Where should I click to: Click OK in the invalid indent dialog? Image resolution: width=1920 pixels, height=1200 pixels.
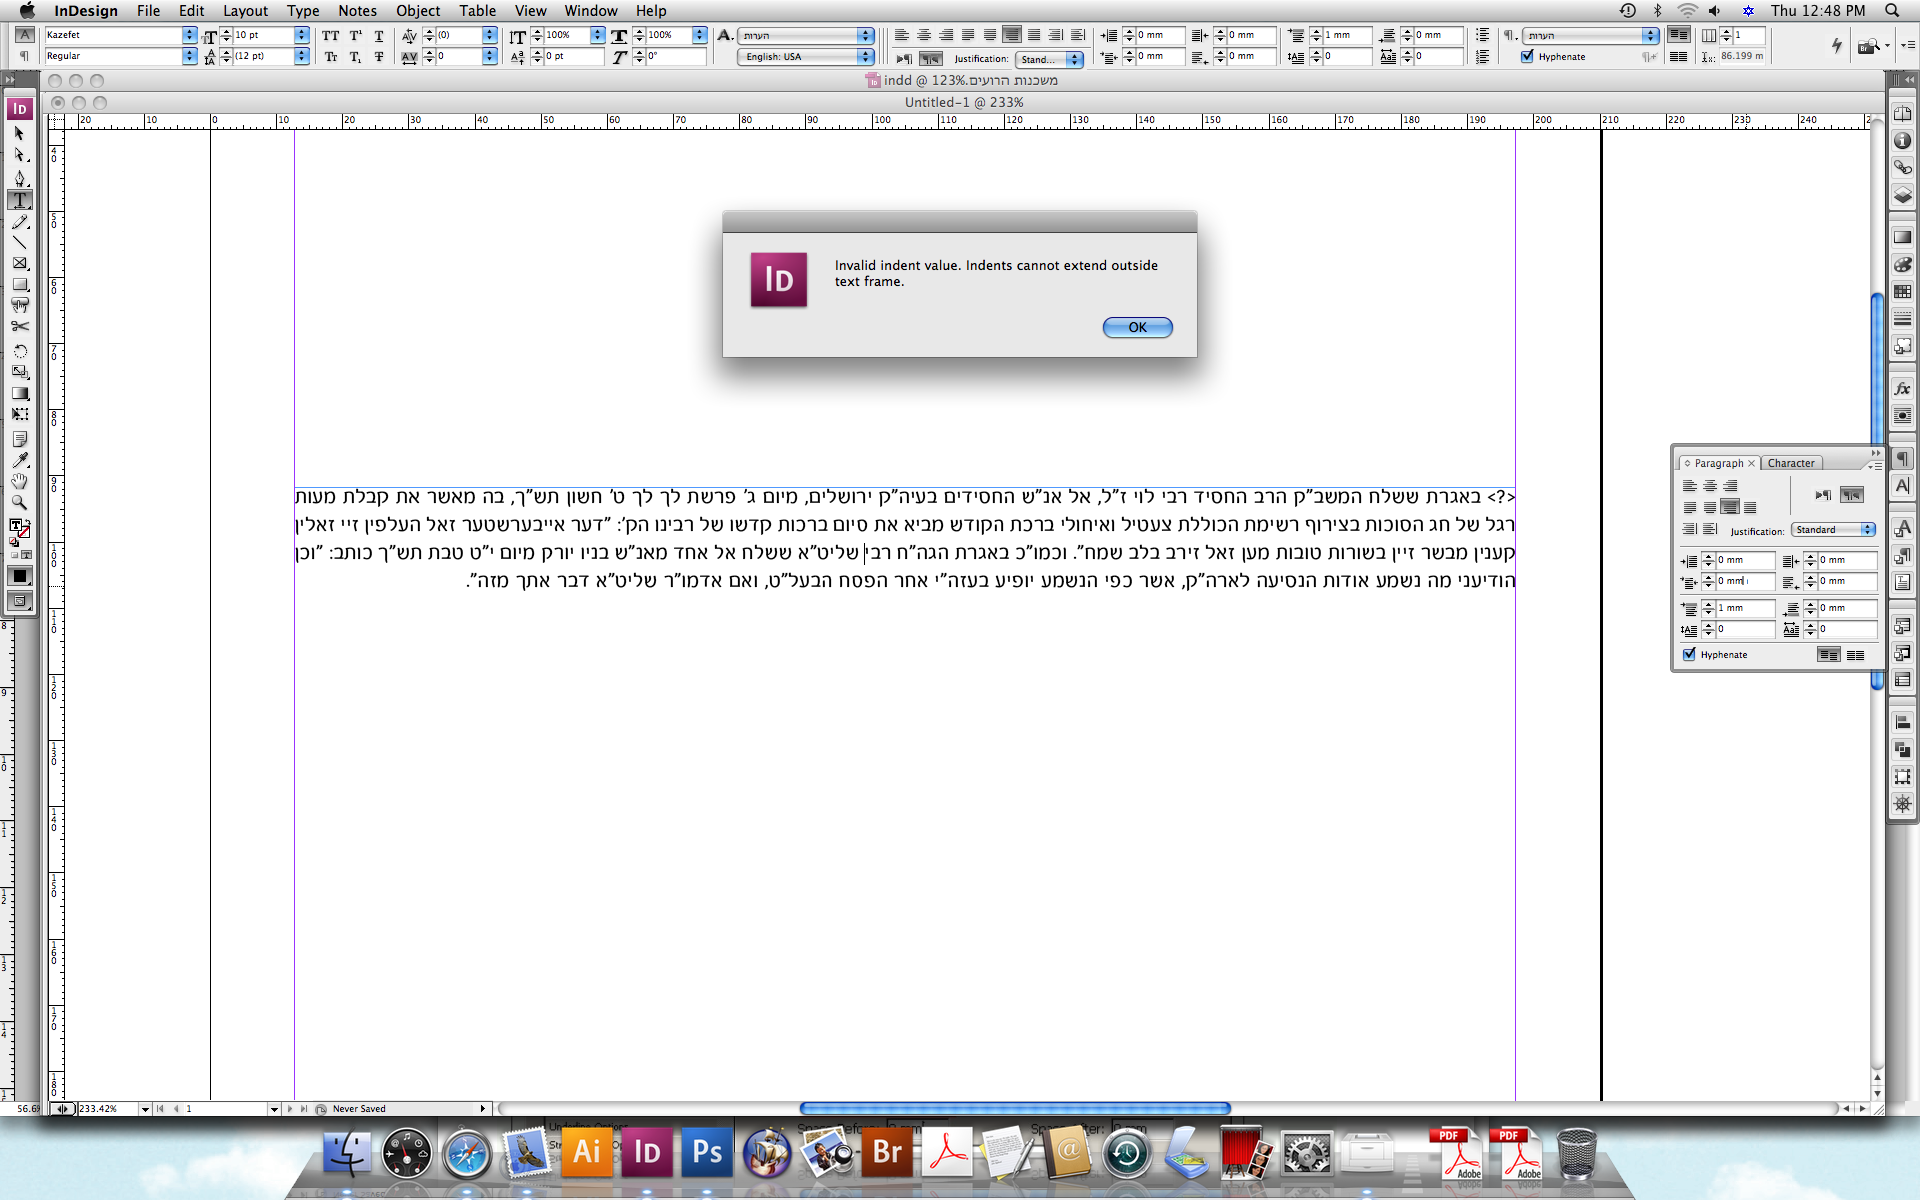(x=1137, y=327)
